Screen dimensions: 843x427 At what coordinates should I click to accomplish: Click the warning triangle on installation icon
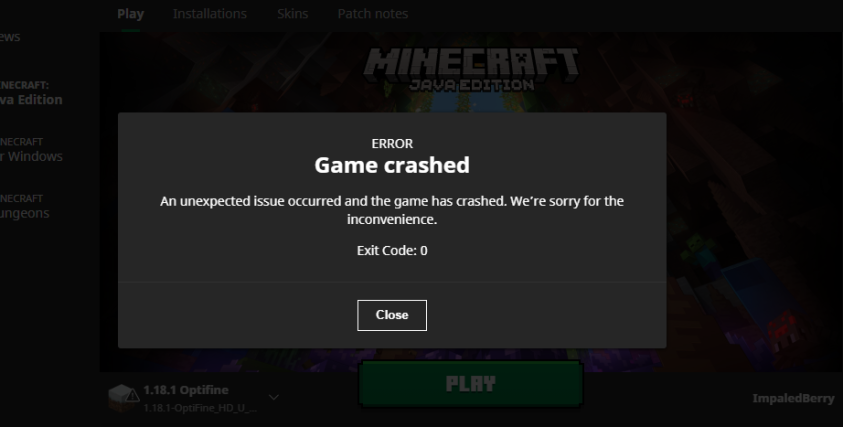tap(133, 397)
